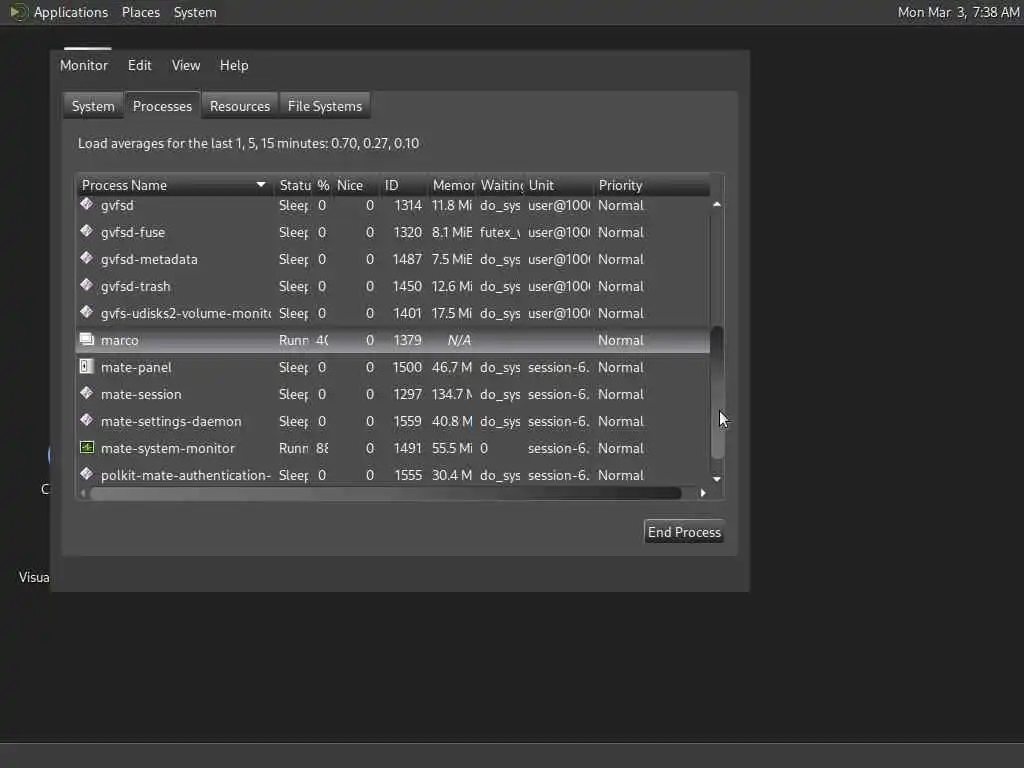
Task: Select the gvfsd-trash process name
Action: [135, 286]
